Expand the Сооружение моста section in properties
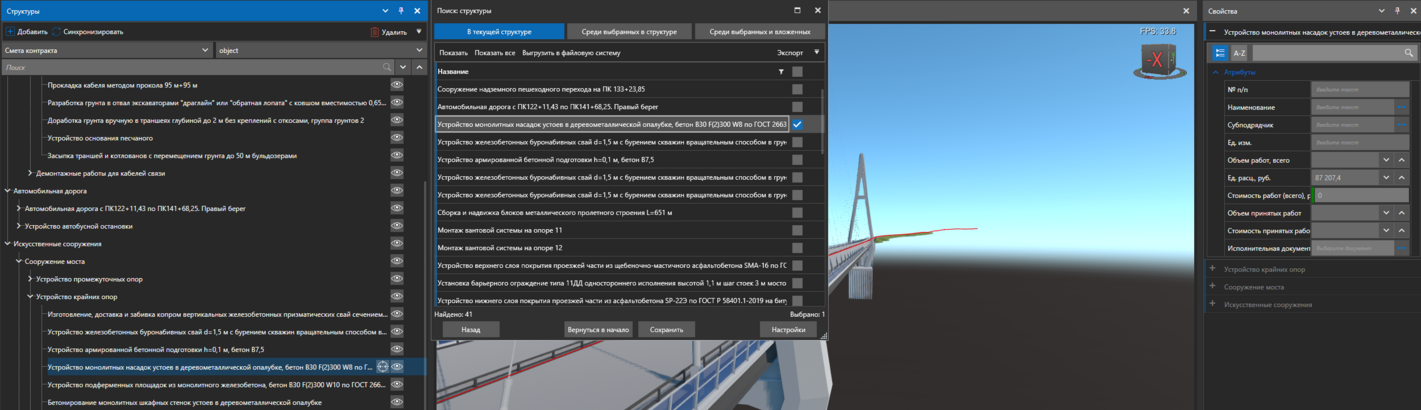Image resolution: width=1421 pixels, height=410 pixels. (1212, 287)
